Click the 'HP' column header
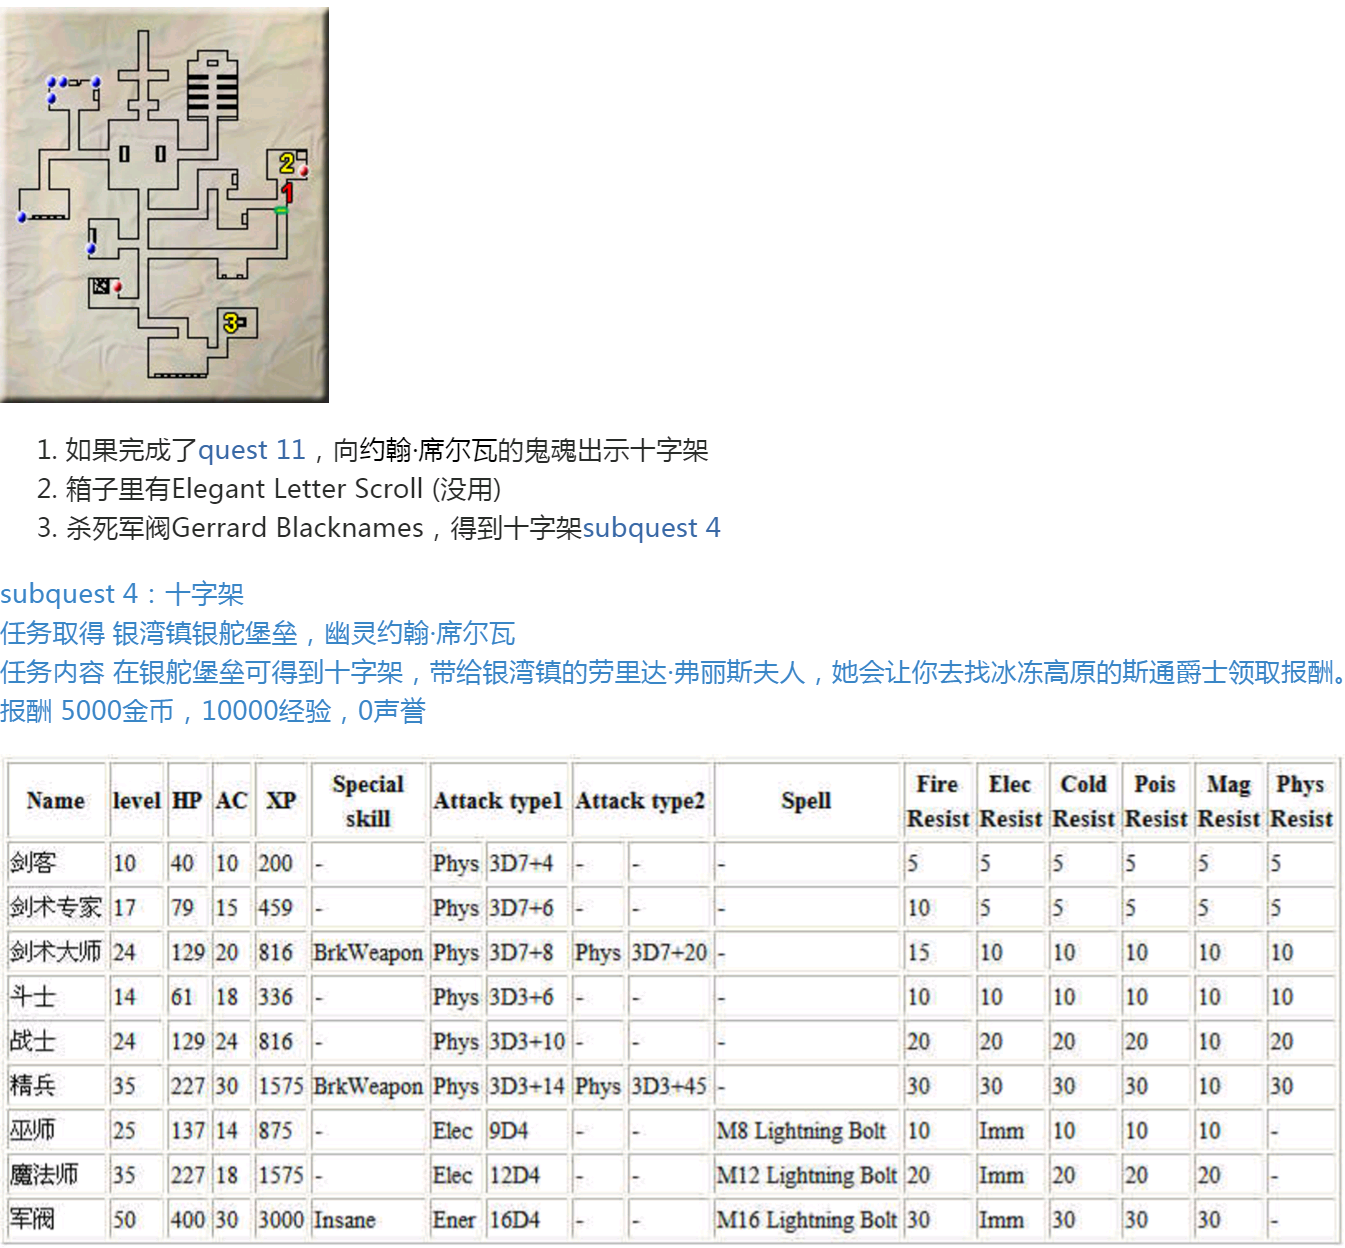 tap(187, 801)
